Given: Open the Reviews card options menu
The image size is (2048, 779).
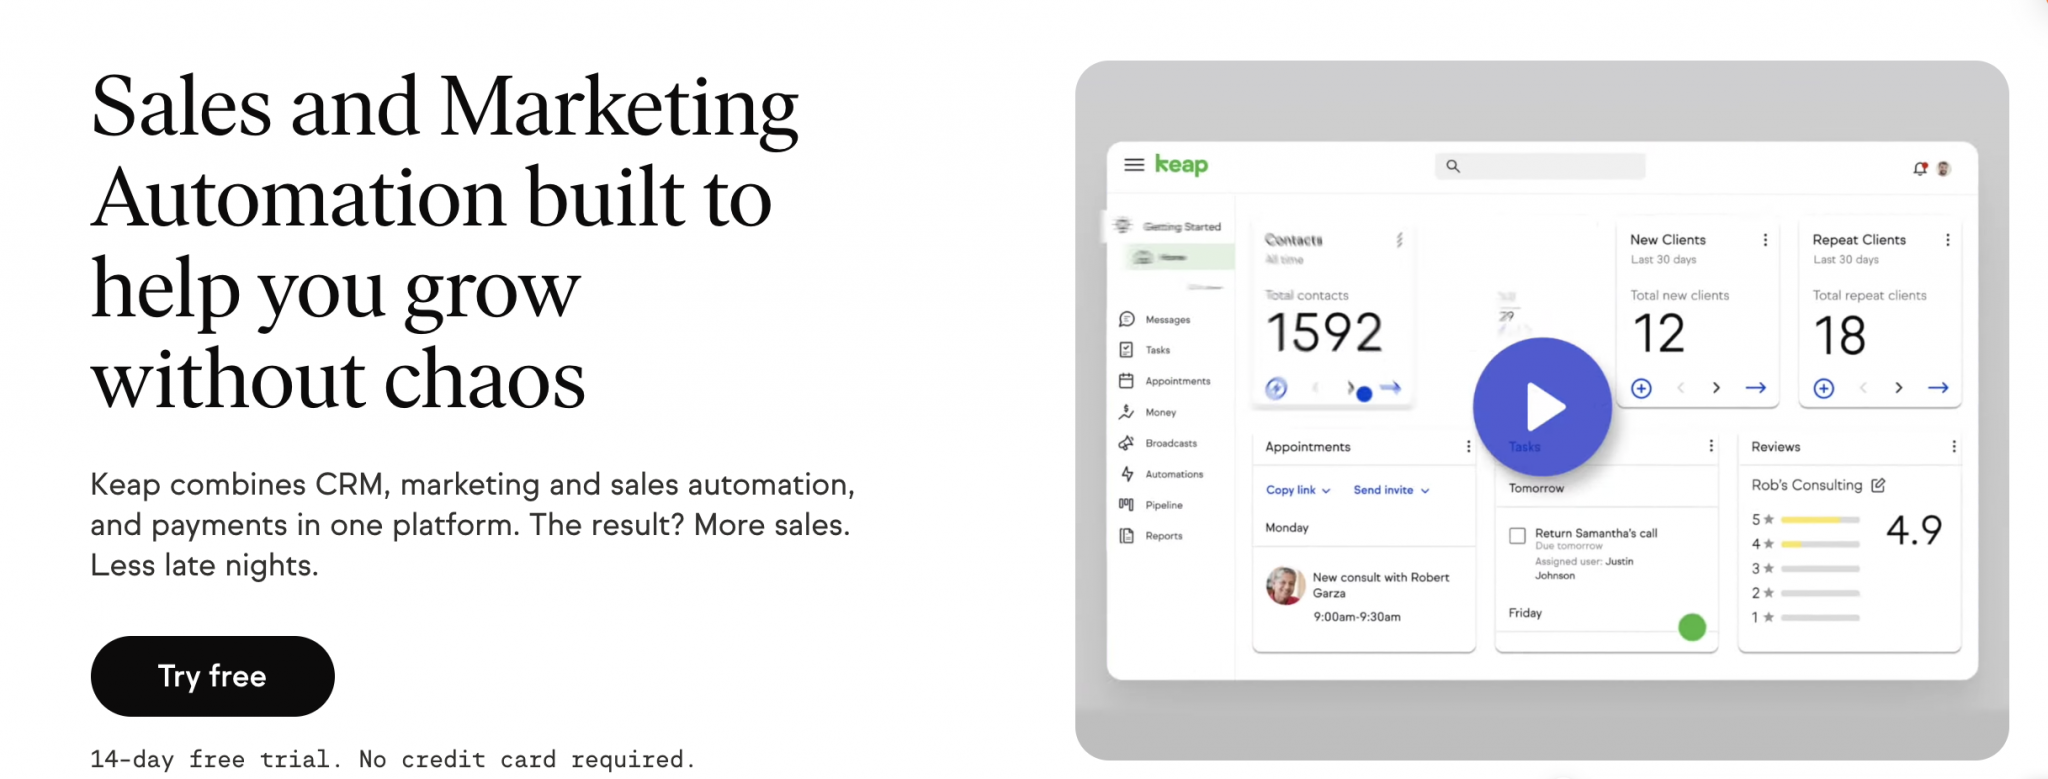Looking at the screenshot, I should pyautogui.click(x=1953, y=447).
